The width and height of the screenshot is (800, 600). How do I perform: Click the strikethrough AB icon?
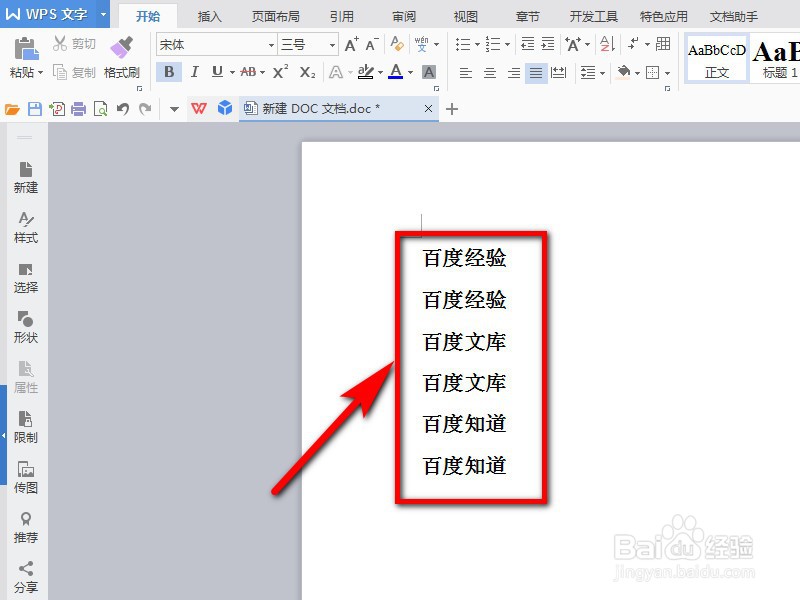point(248,72)
